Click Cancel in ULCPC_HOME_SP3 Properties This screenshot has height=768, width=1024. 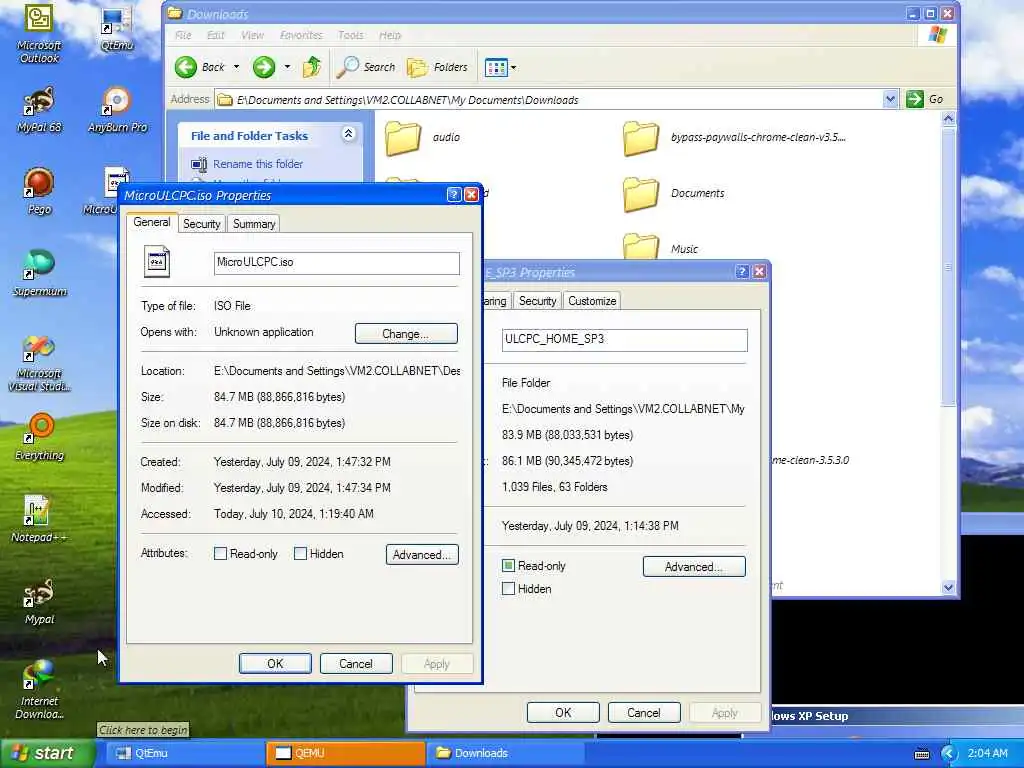(644, 712)
